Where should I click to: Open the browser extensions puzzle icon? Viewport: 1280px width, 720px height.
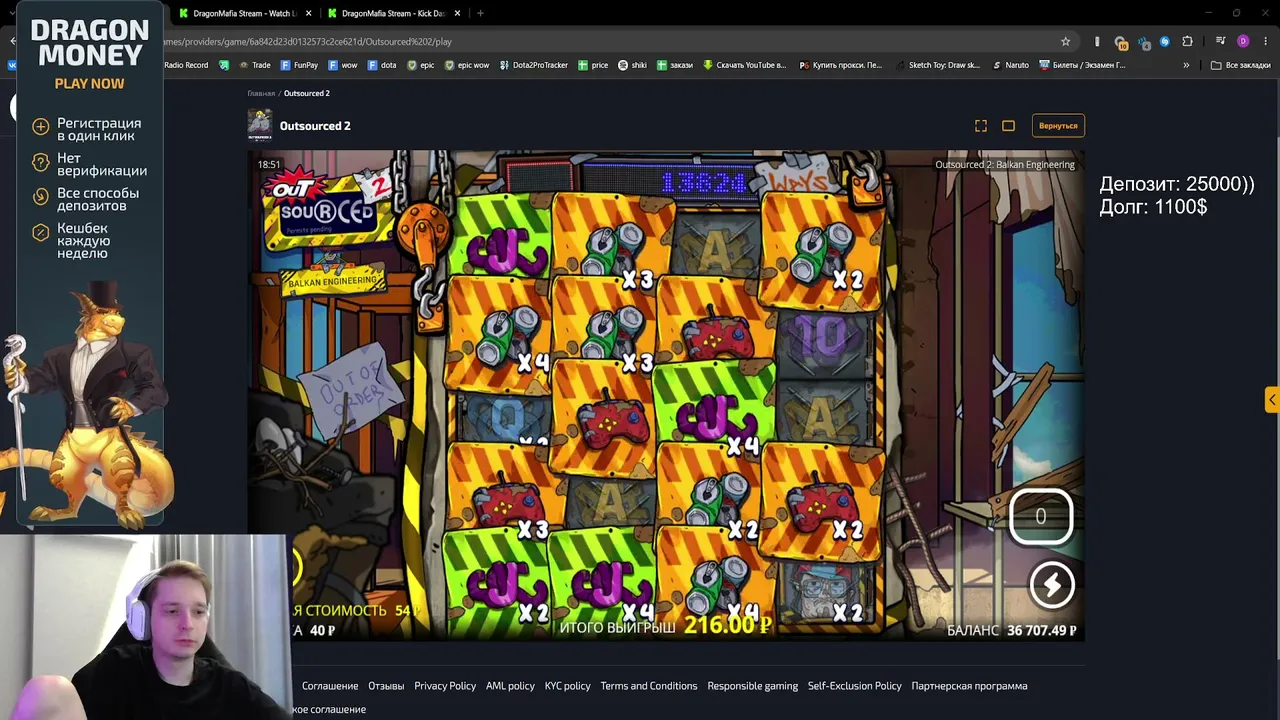(1187, 41)
